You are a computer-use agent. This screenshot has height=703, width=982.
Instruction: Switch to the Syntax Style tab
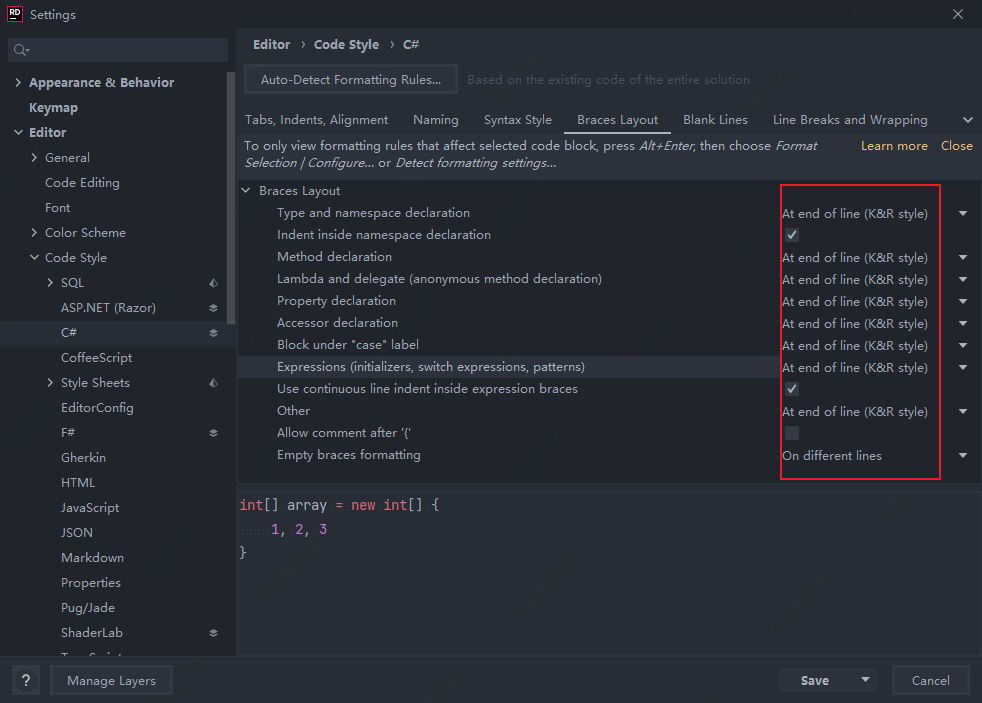point(517,120)
